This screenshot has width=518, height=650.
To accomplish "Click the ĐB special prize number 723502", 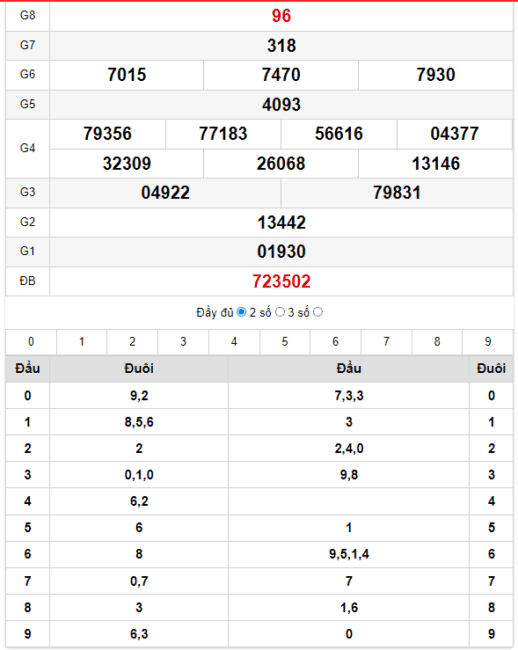I will pyautogui.click(x=281, y=281).
